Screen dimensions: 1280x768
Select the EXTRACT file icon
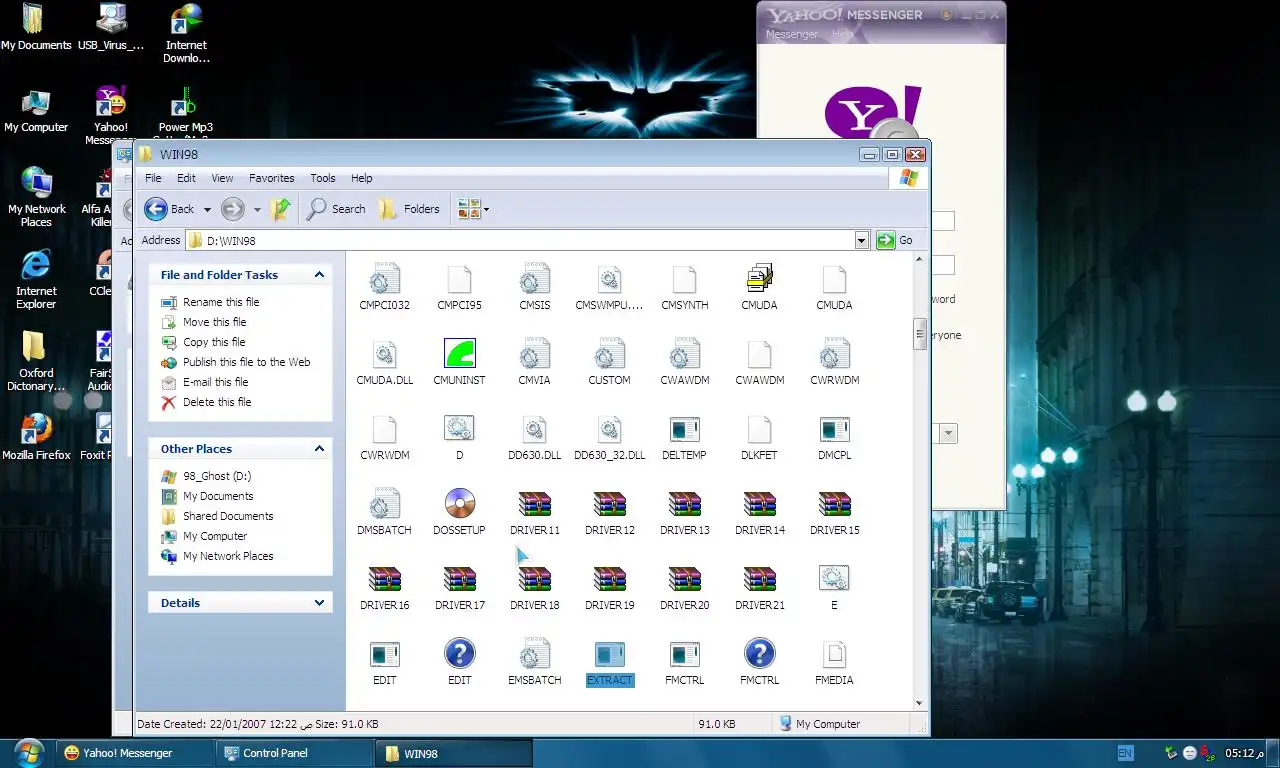pos(609,654)
